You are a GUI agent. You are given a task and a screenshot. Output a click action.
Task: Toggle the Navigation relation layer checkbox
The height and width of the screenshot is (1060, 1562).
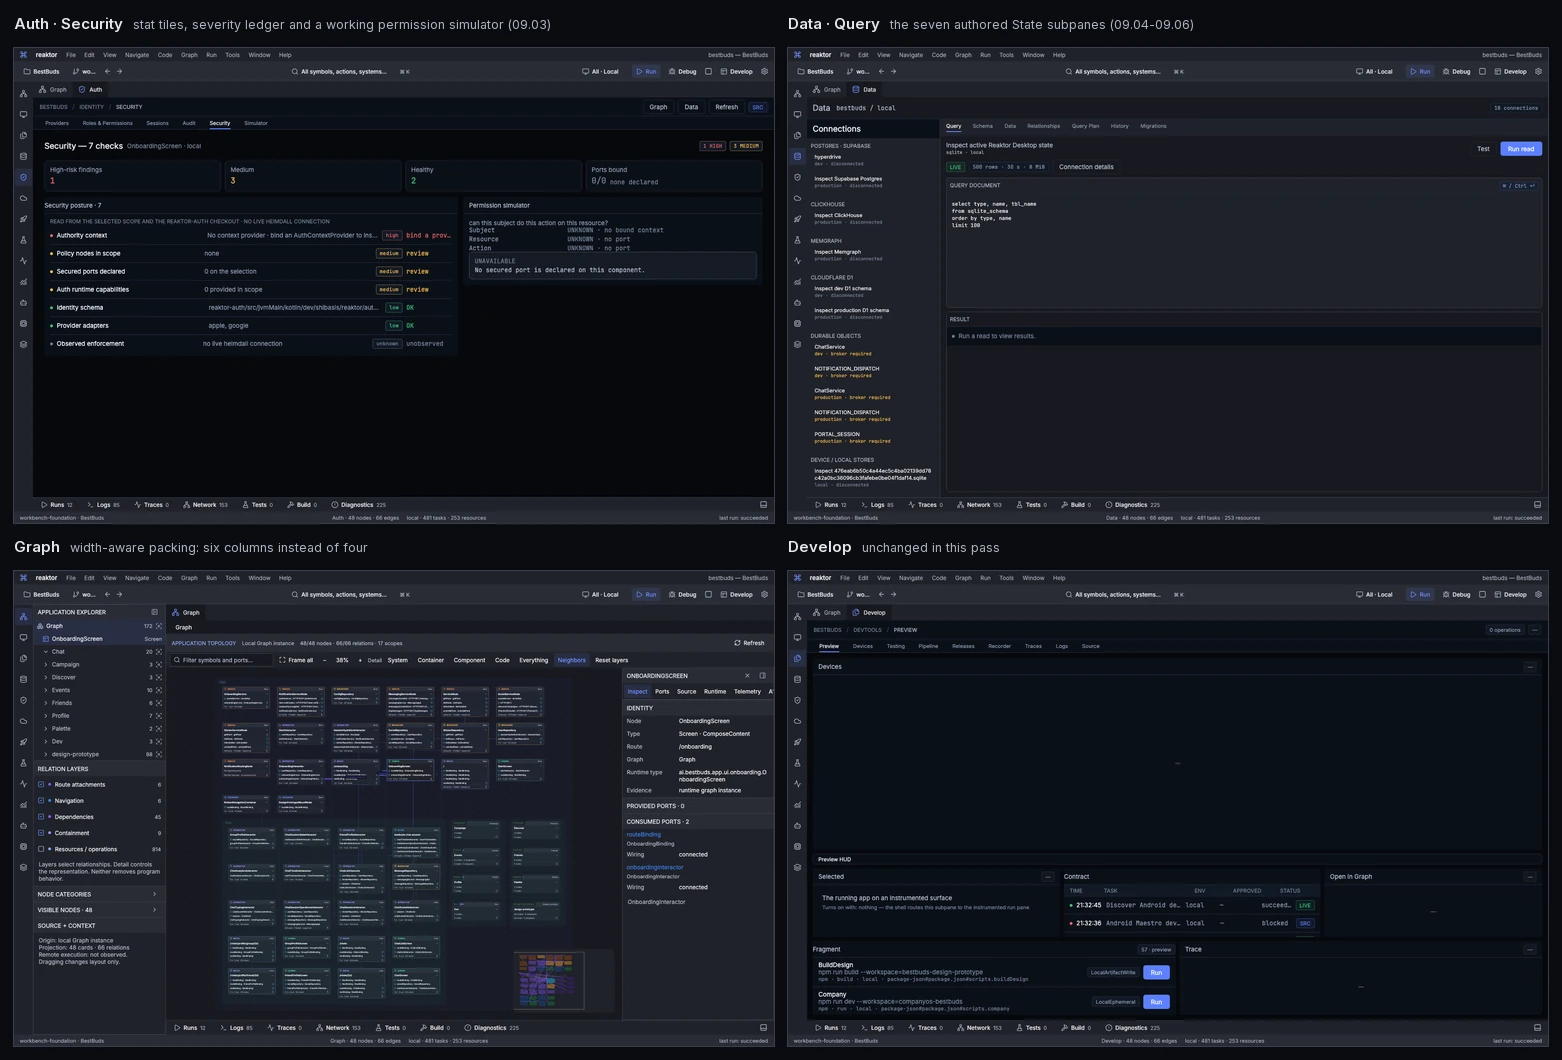coord(41,801)
